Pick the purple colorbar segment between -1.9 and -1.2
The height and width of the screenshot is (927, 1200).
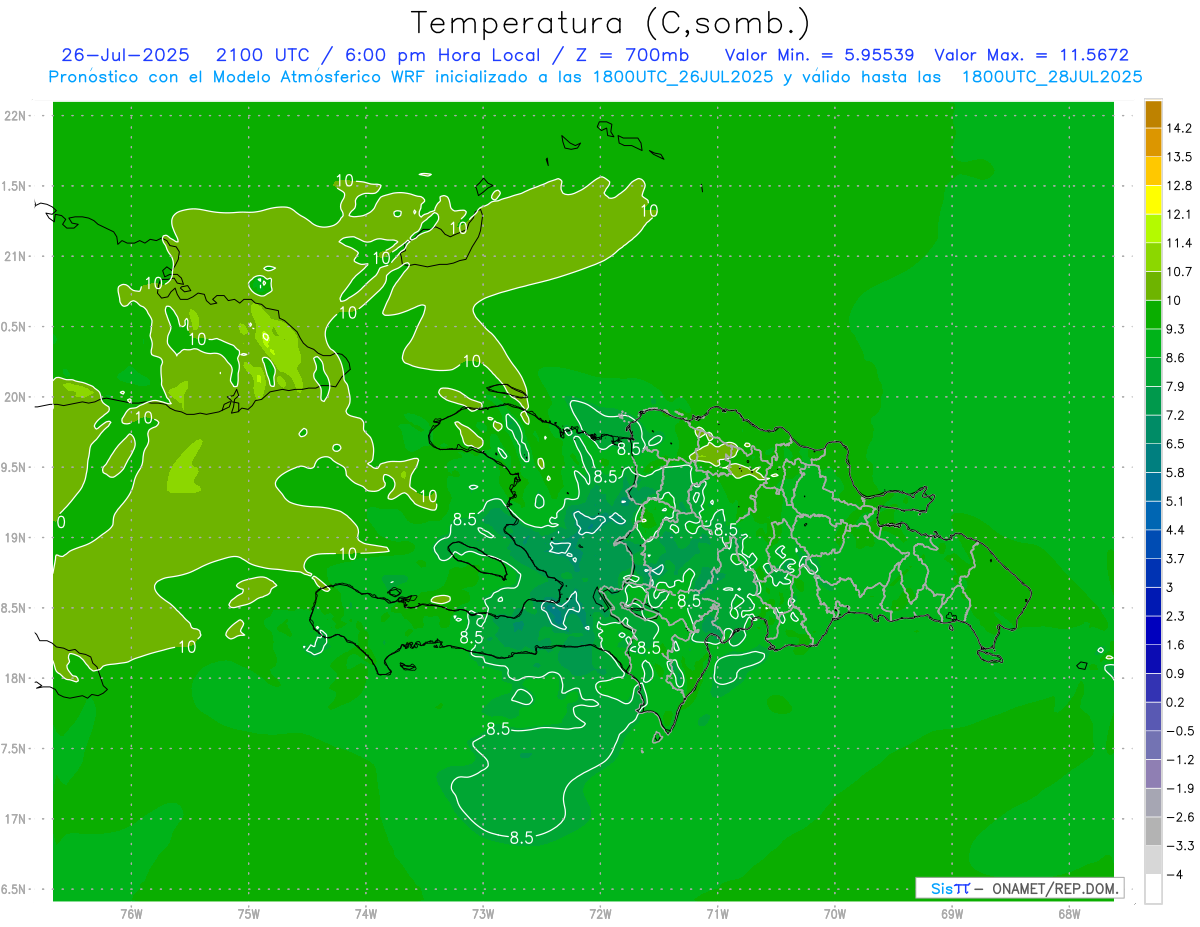coord(1153,773)
